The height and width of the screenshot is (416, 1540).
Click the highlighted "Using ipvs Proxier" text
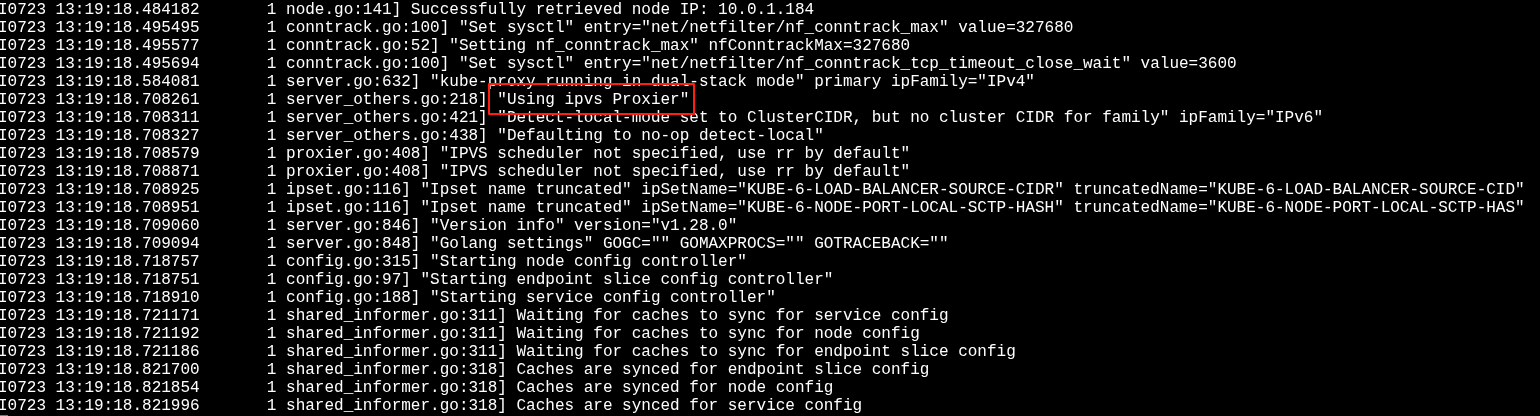pos(592,99)
